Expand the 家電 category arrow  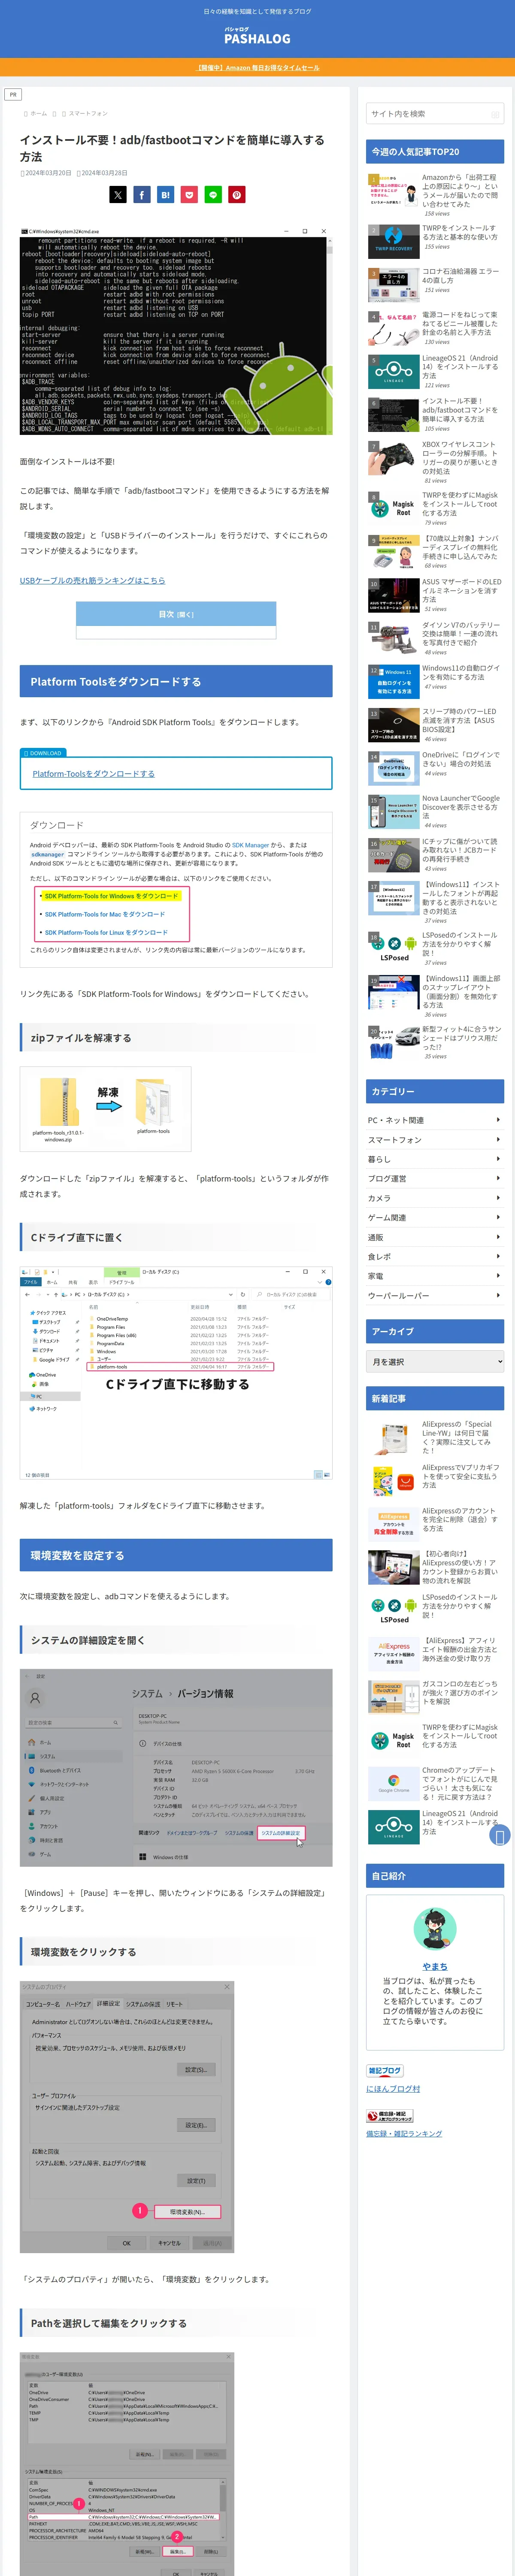498,1276
